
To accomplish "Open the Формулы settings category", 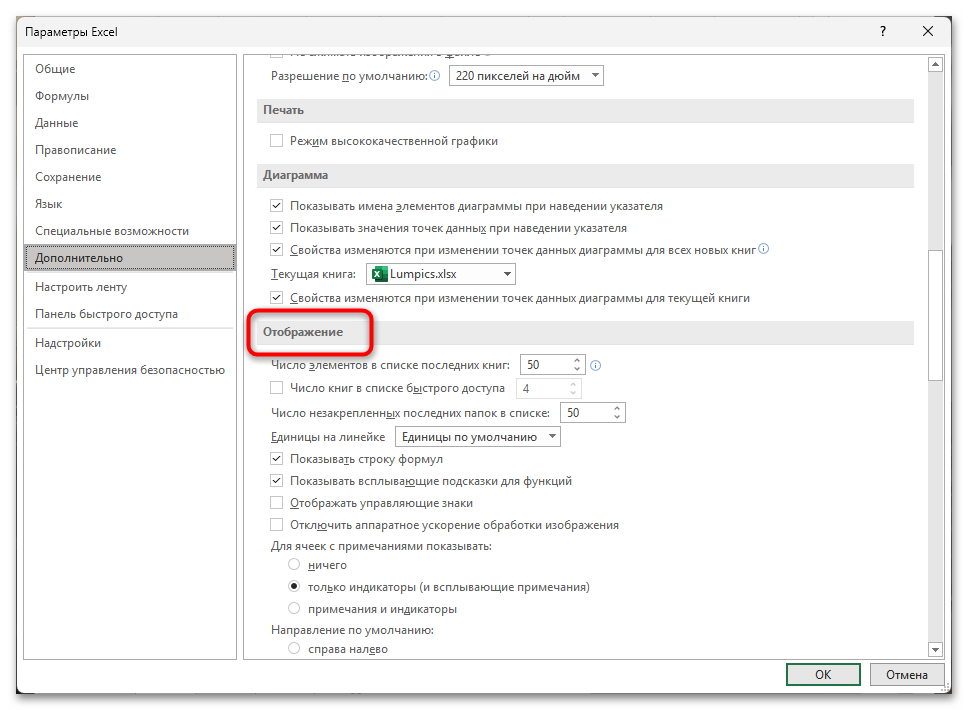I will pyautogui.click(x=62, y=96).
